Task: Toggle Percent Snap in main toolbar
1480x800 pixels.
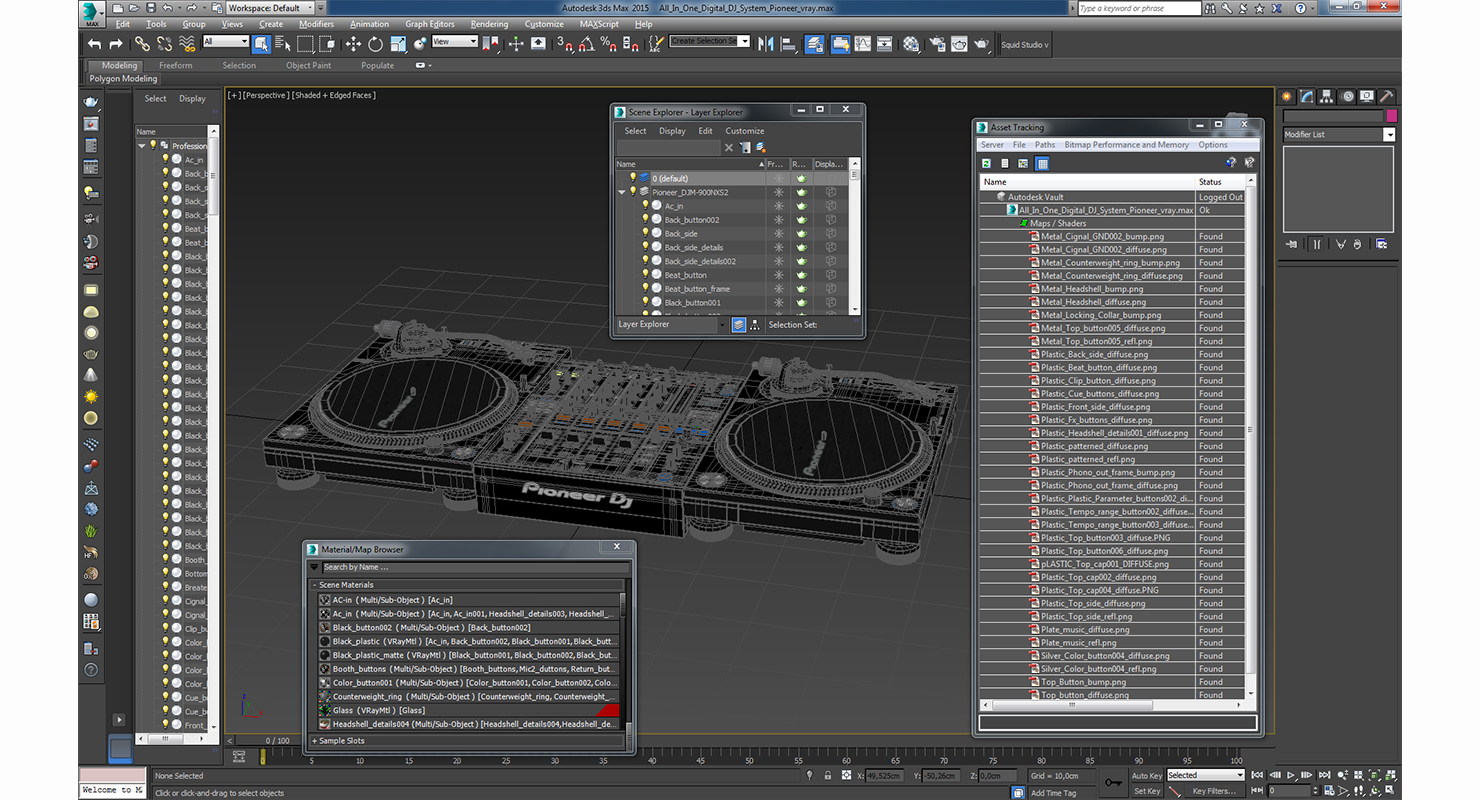Action: (609, 44)
